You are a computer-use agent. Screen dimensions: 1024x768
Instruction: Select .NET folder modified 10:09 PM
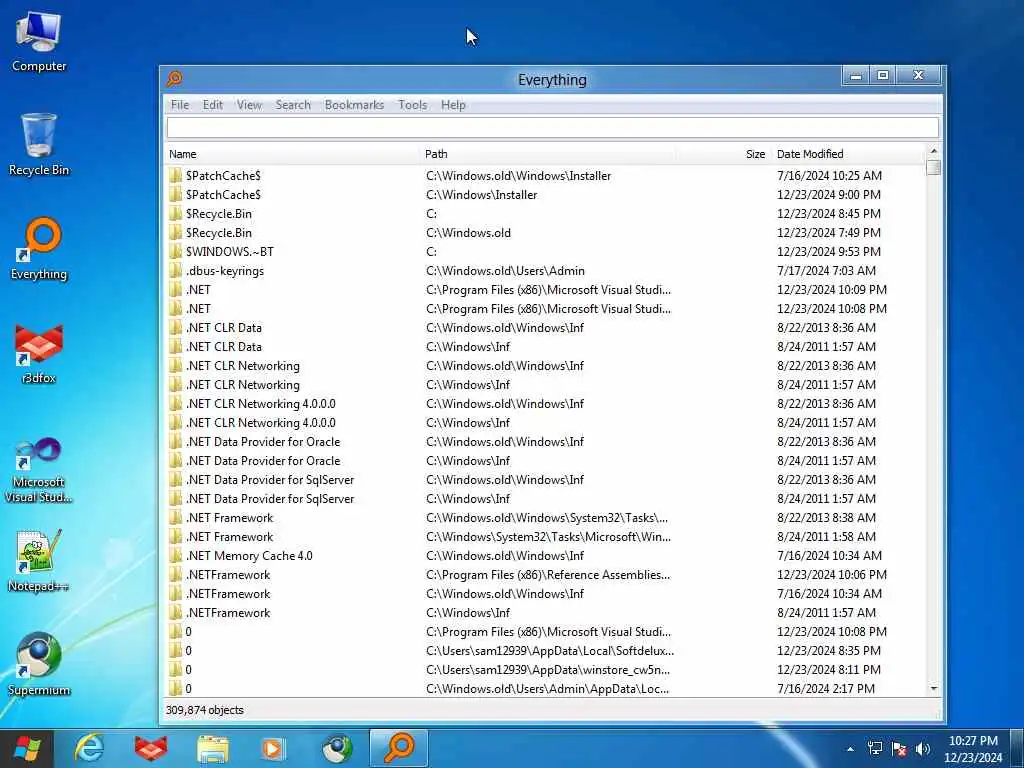click(x=546, y=289)
